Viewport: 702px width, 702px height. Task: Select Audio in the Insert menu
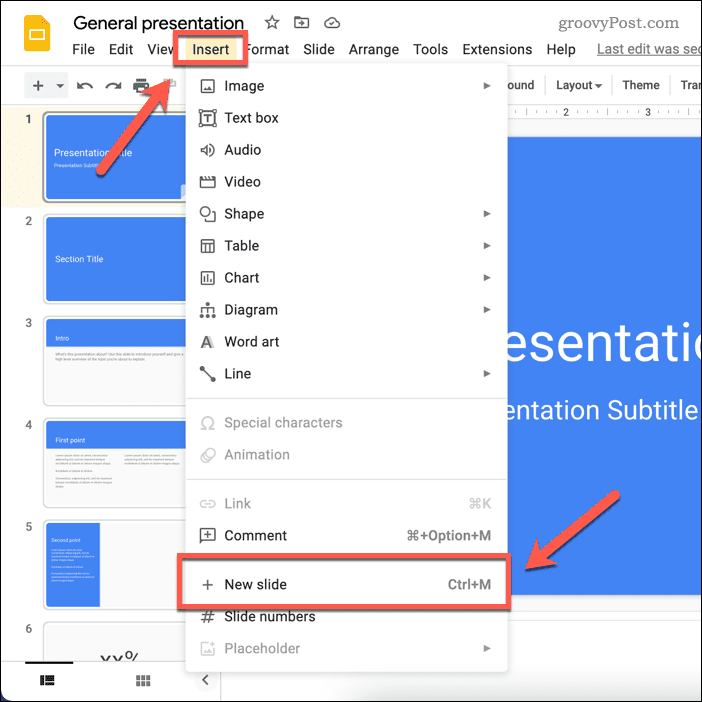coord(346,150)
